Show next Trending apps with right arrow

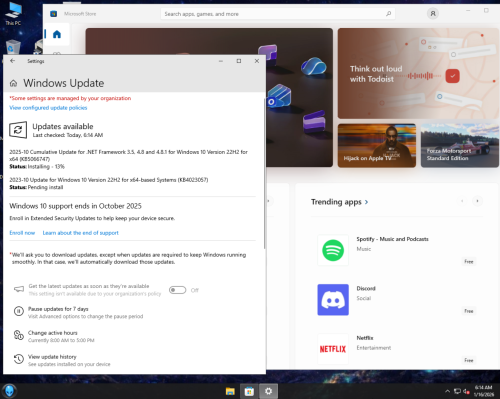click(x=477, y=201)
